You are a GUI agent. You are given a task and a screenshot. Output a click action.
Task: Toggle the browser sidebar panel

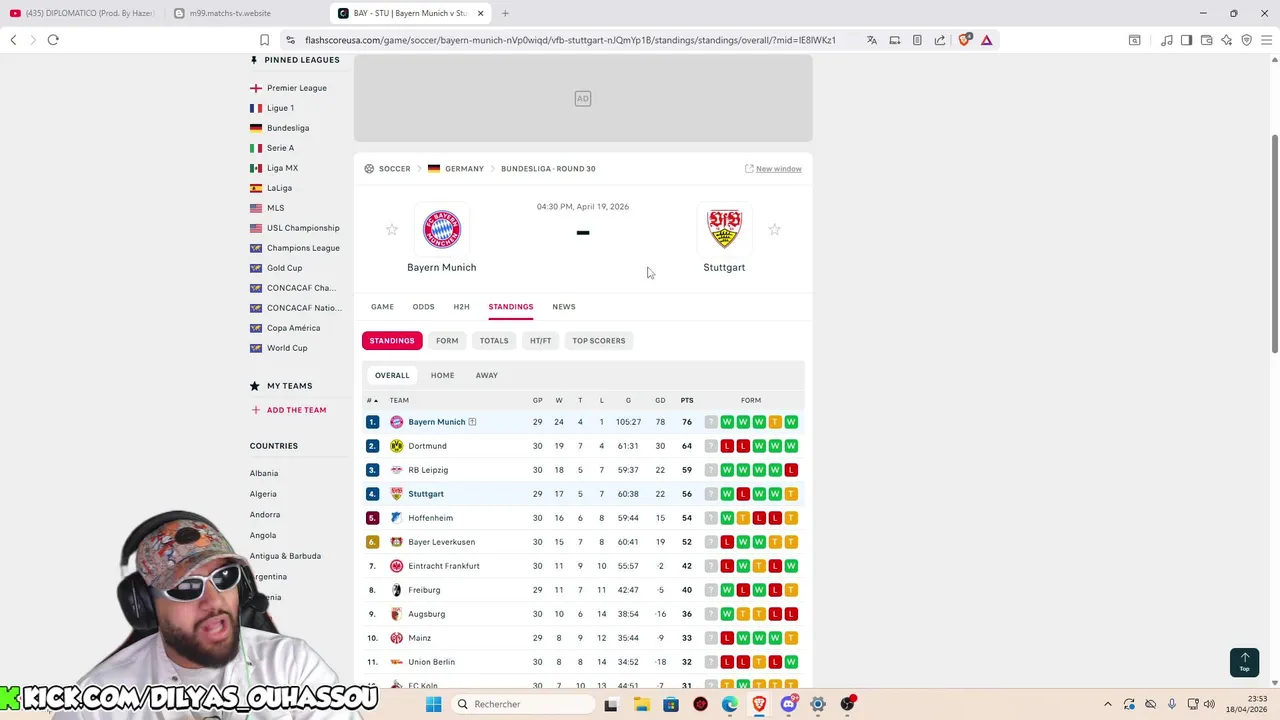point(1186,40)
